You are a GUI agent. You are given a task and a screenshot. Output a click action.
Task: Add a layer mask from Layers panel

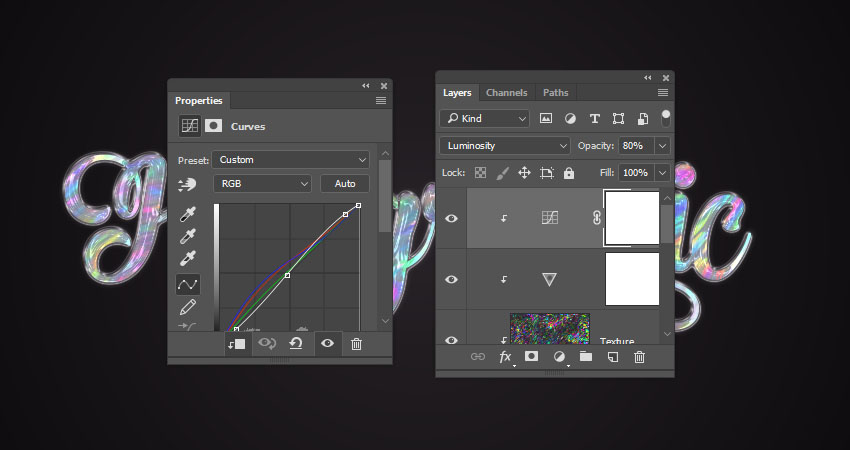point(532,356)
